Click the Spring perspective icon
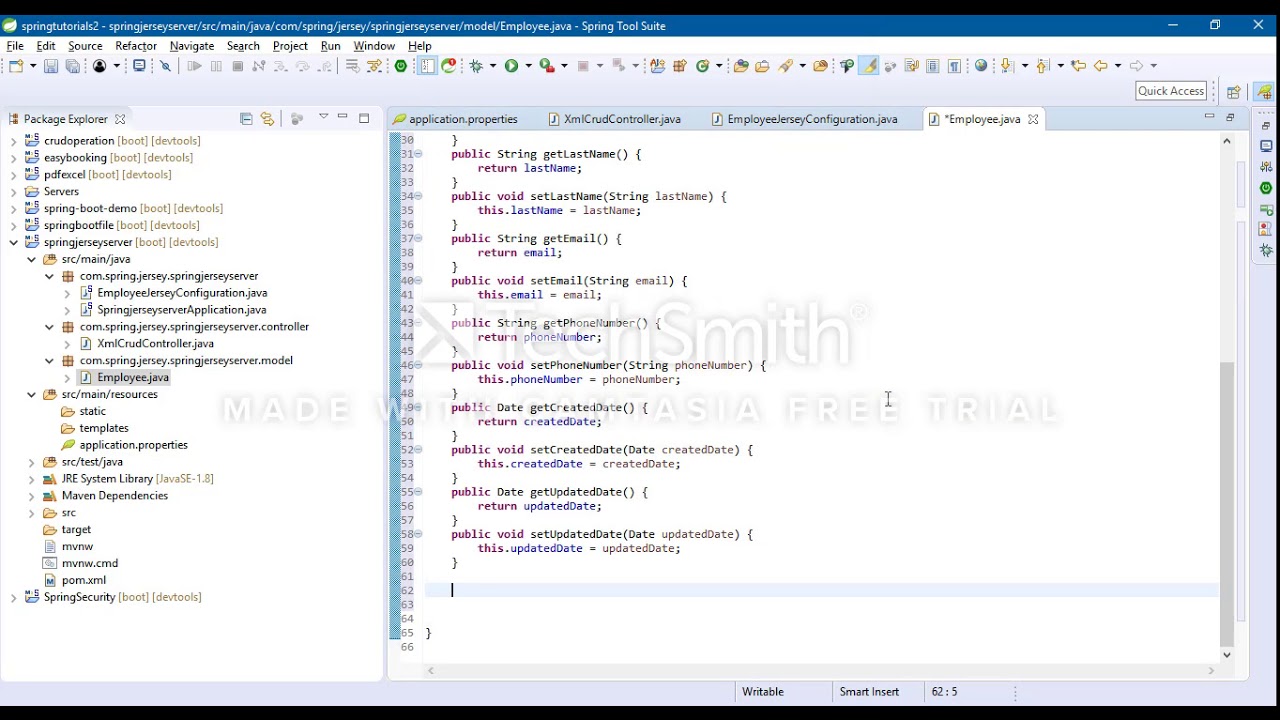Screen dimensions: 1280x720 click(x=1265, y=92)
